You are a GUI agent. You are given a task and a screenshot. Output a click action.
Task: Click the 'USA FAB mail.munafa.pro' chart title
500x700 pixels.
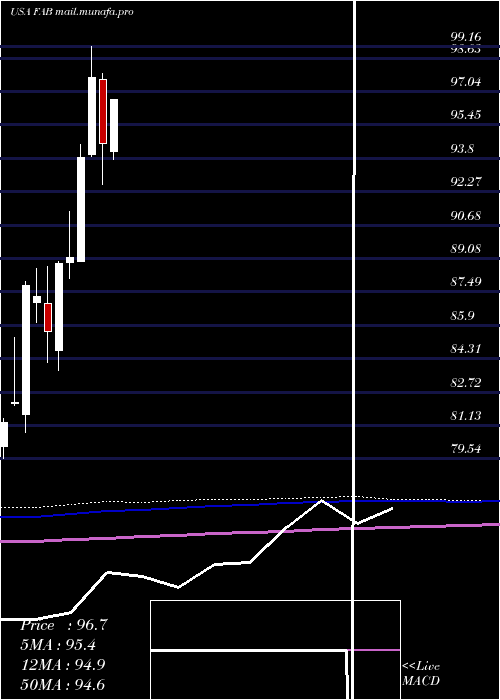coord(72,12)
